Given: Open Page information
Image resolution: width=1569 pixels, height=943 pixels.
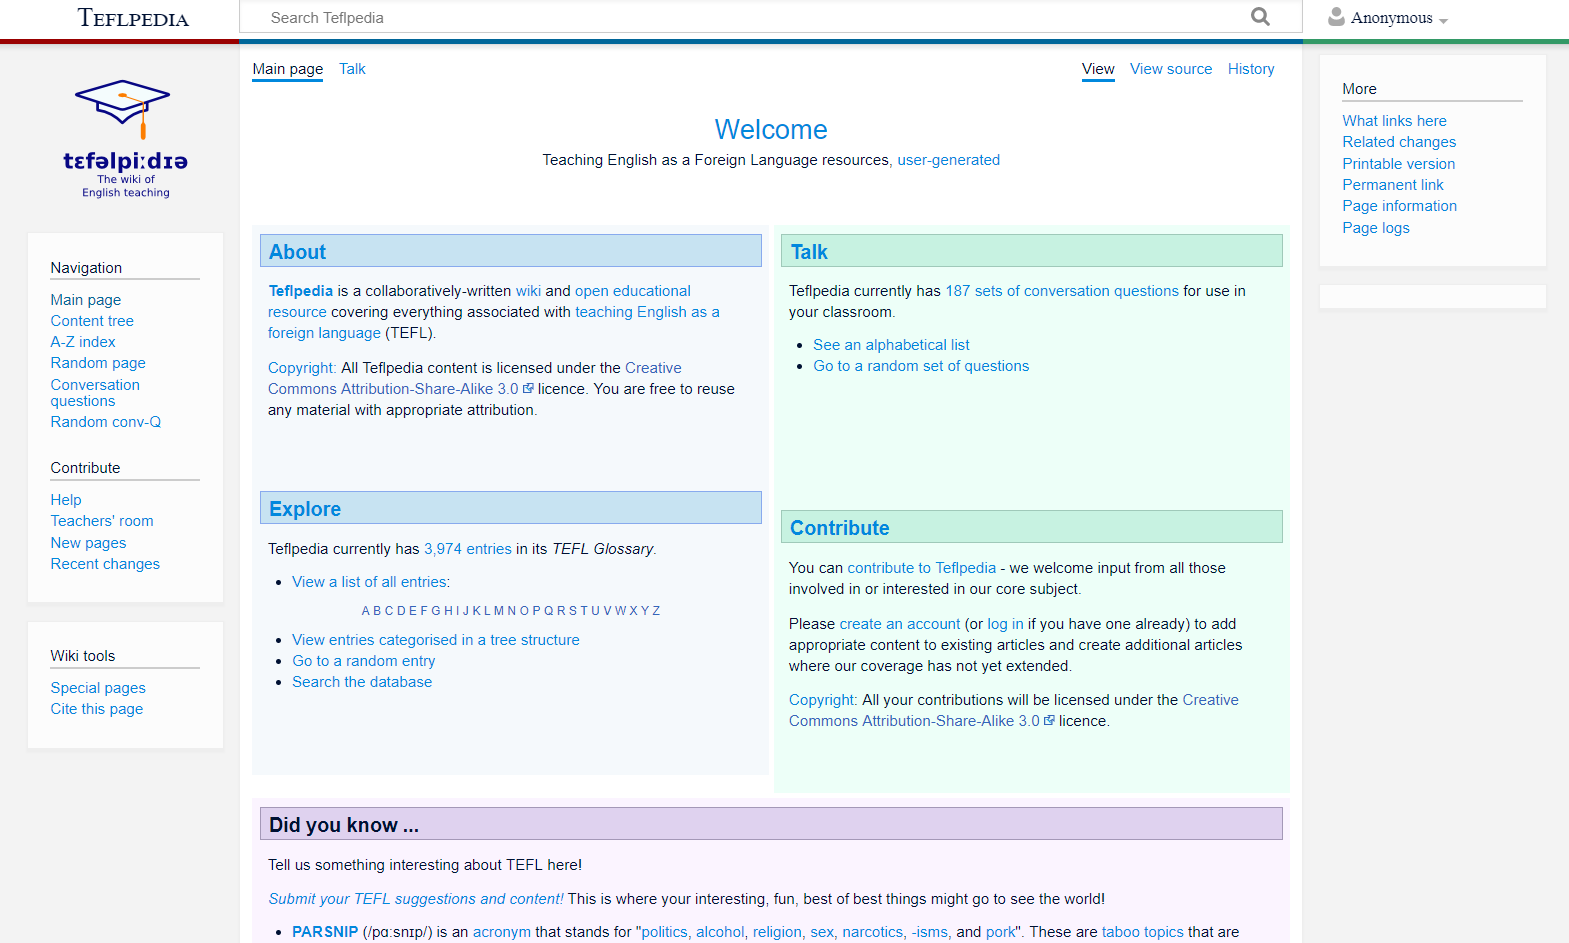Looking at the screenshot, I should coord(1399,206).
